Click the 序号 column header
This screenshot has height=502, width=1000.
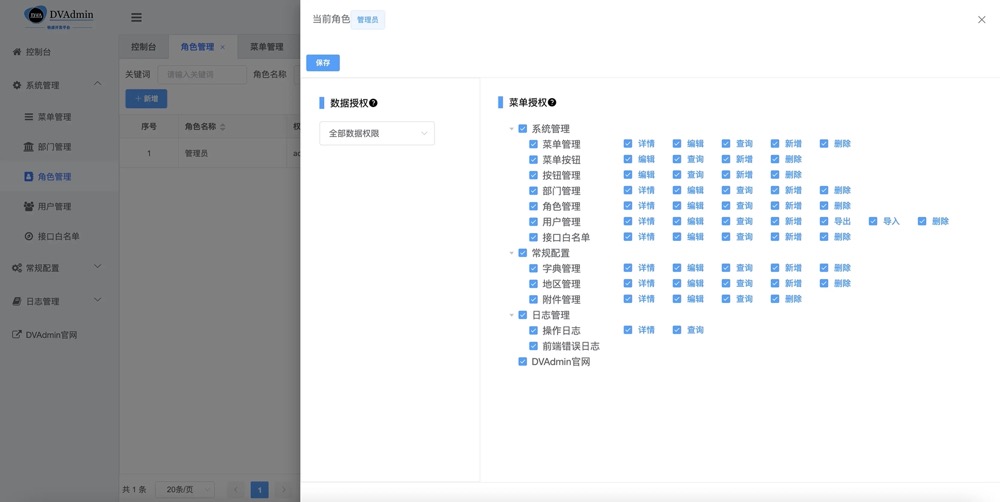149,127
